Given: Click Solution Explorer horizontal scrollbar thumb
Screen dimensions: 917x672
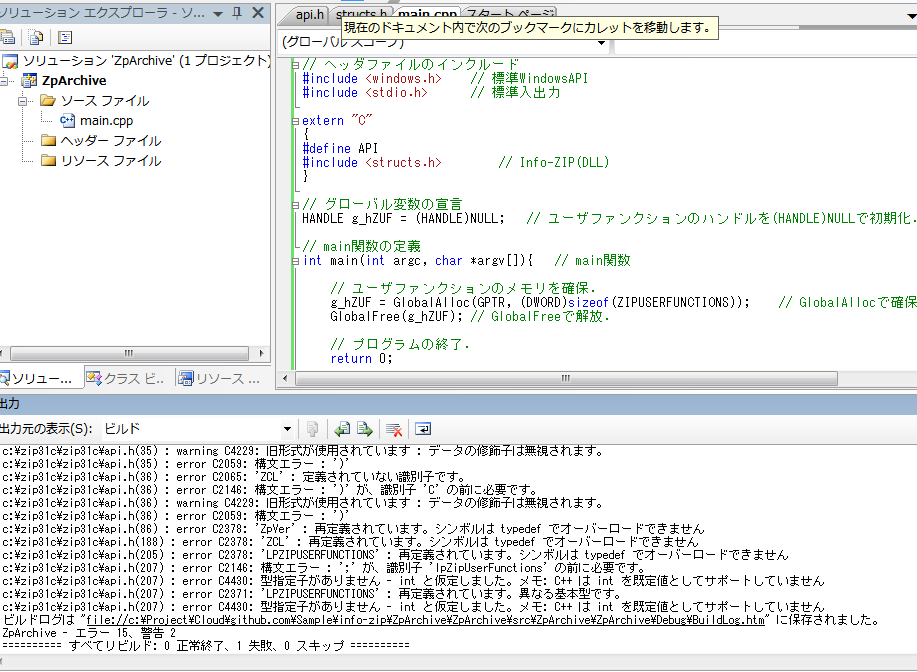Looking at the screenshot, I should point(129,353).
